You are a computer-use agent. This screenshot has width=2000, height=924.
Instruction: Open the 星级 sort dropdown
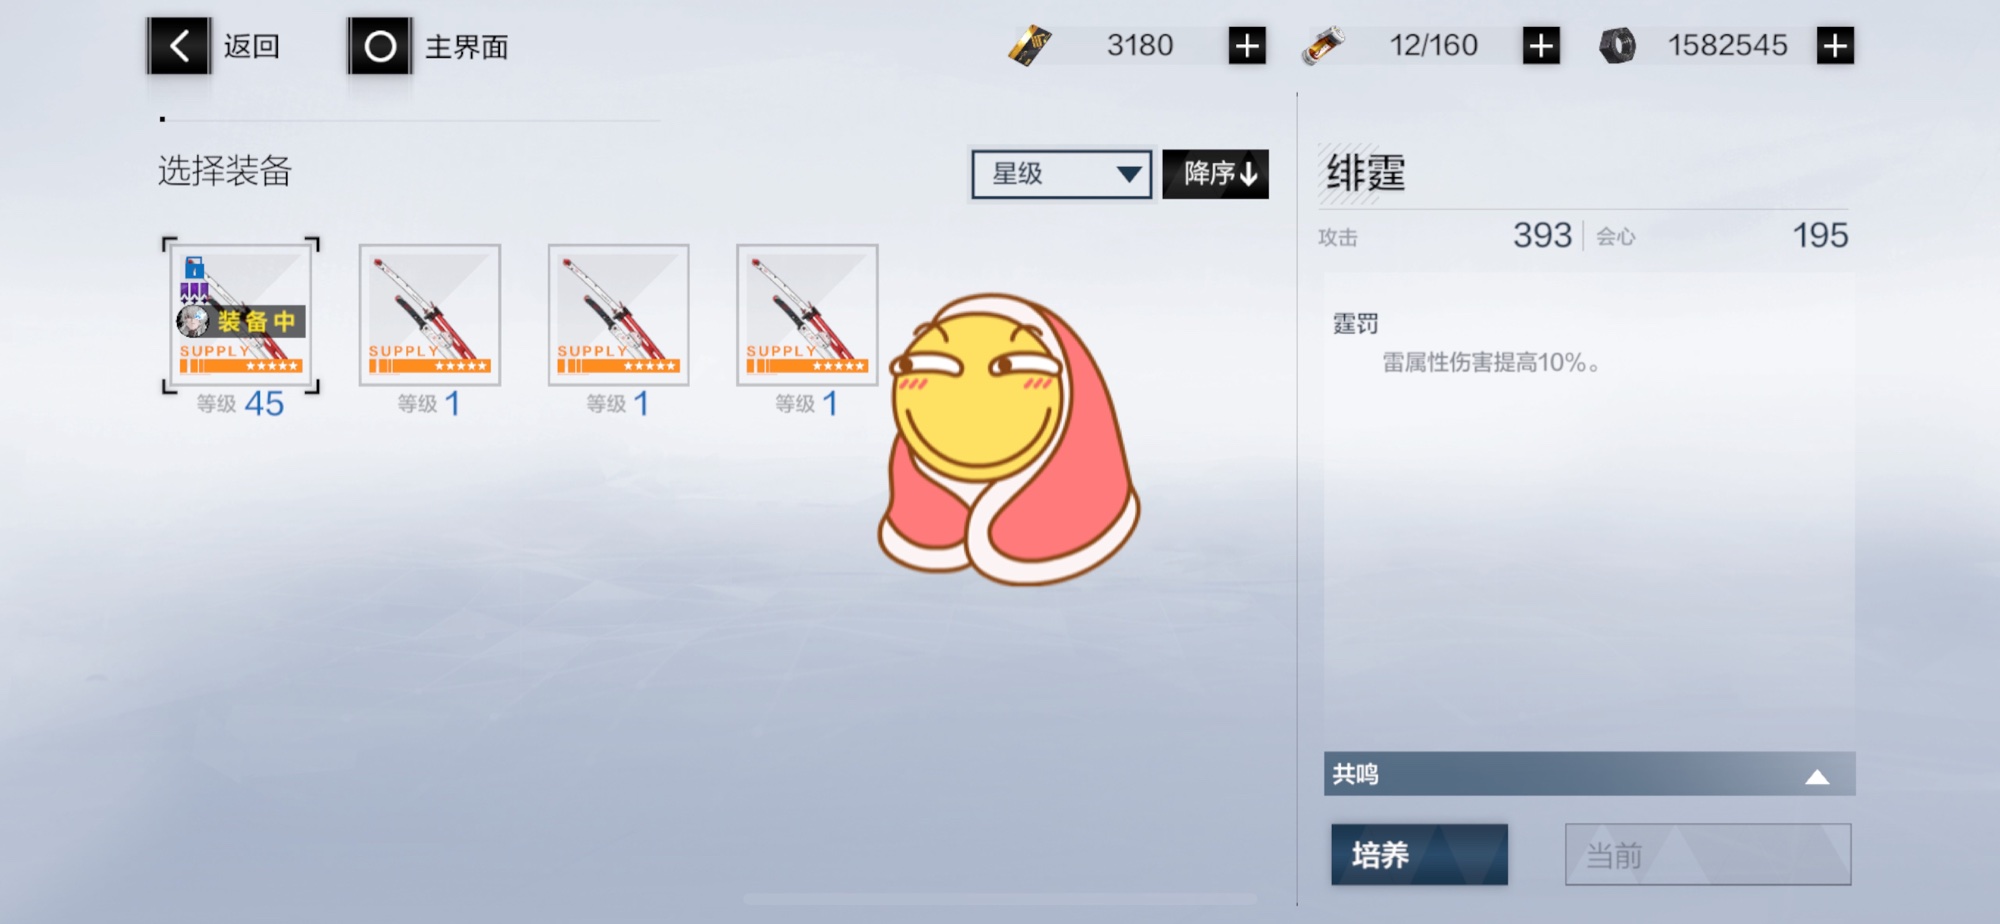point(1061,174)
